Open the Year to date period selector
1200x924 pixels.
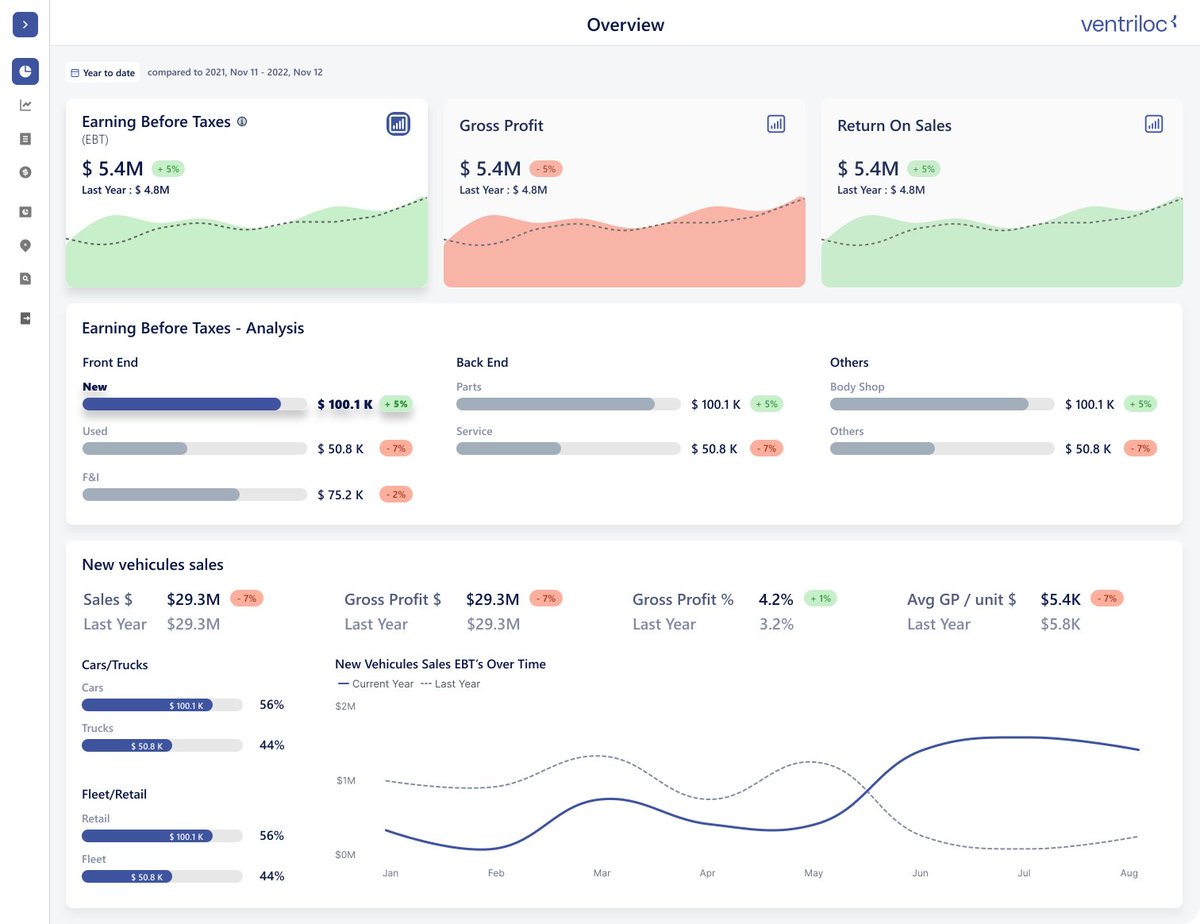pos(103,73)
